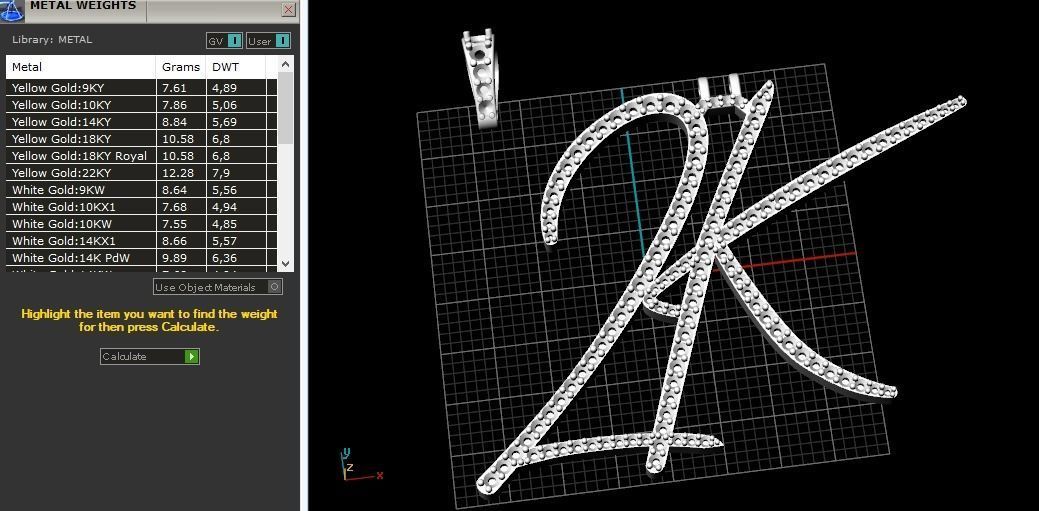Click the 7.61 grams value
Screen dimensions: 1039x511
174,87
